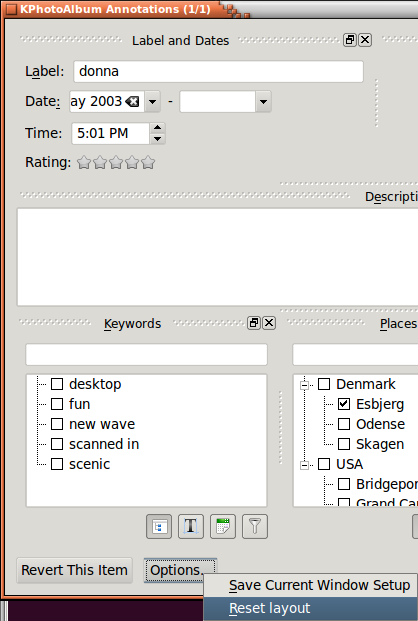
Task: Check the Bridgeport place checkbox
Action: click(344, 484)
